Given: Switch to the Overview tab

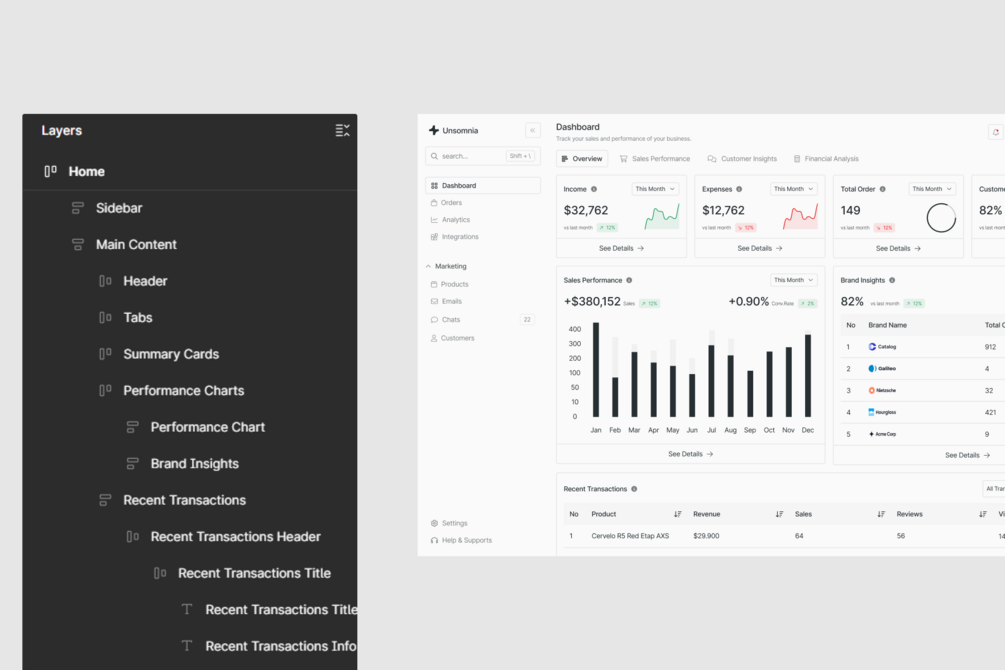Looking at the screenshot, I should (582, 158).
